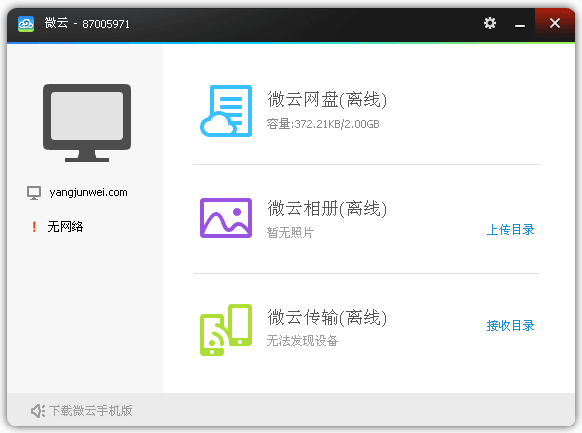The image size is (582, 433).
Task: Click the 无网络 status text
Action: 65,227
